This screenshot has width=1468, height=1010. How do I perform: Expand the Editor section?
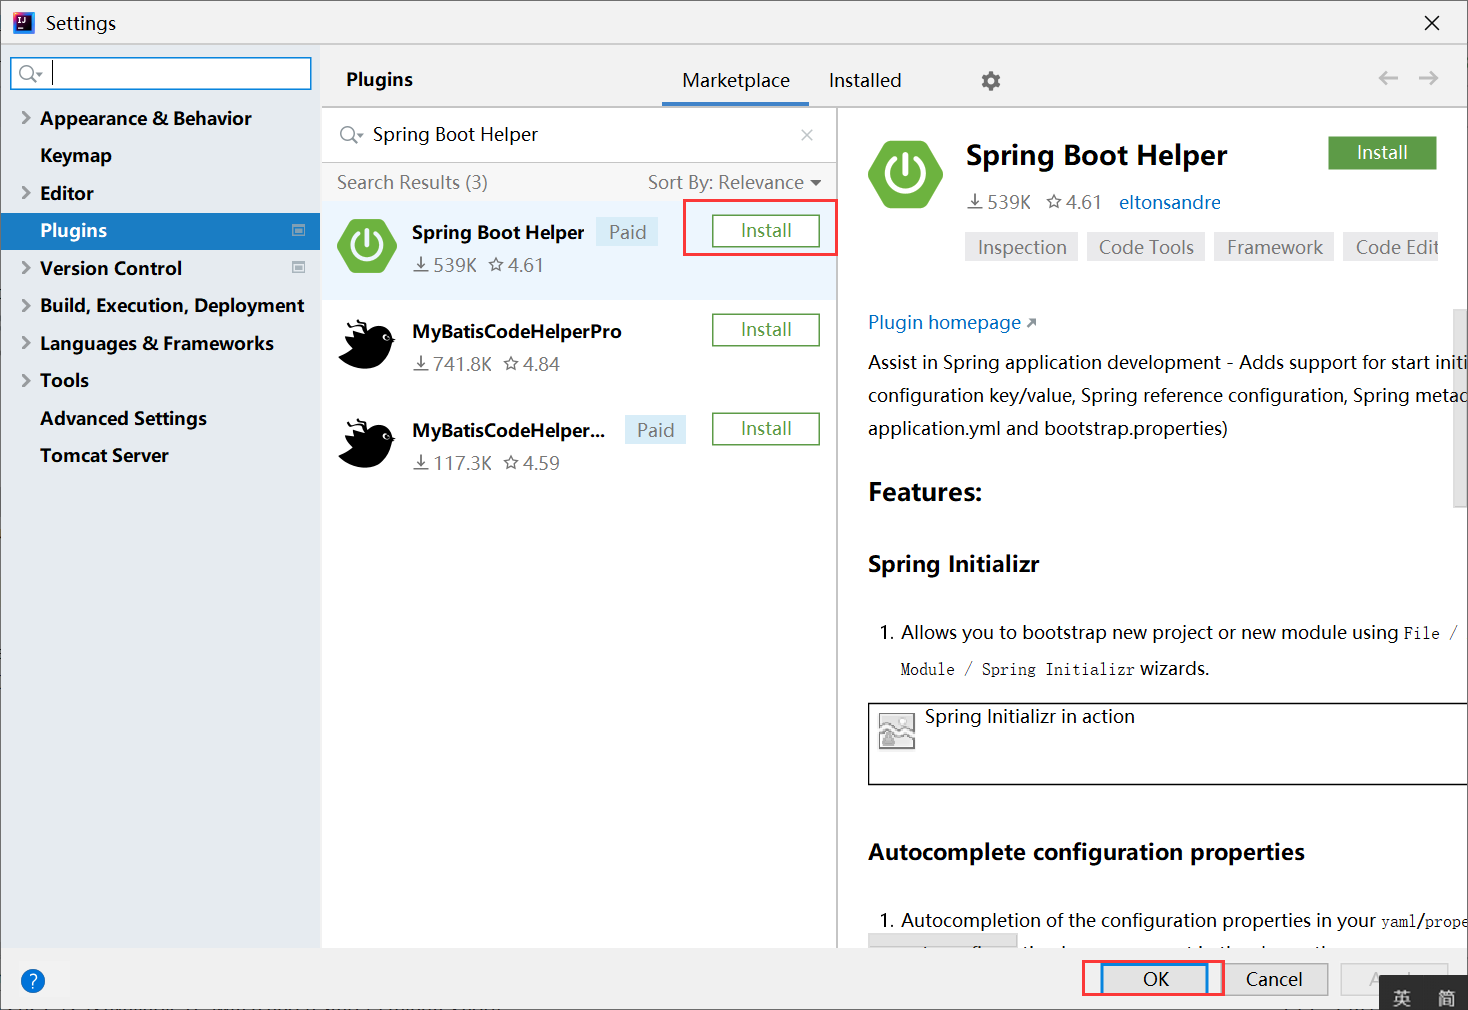point(26,193)
